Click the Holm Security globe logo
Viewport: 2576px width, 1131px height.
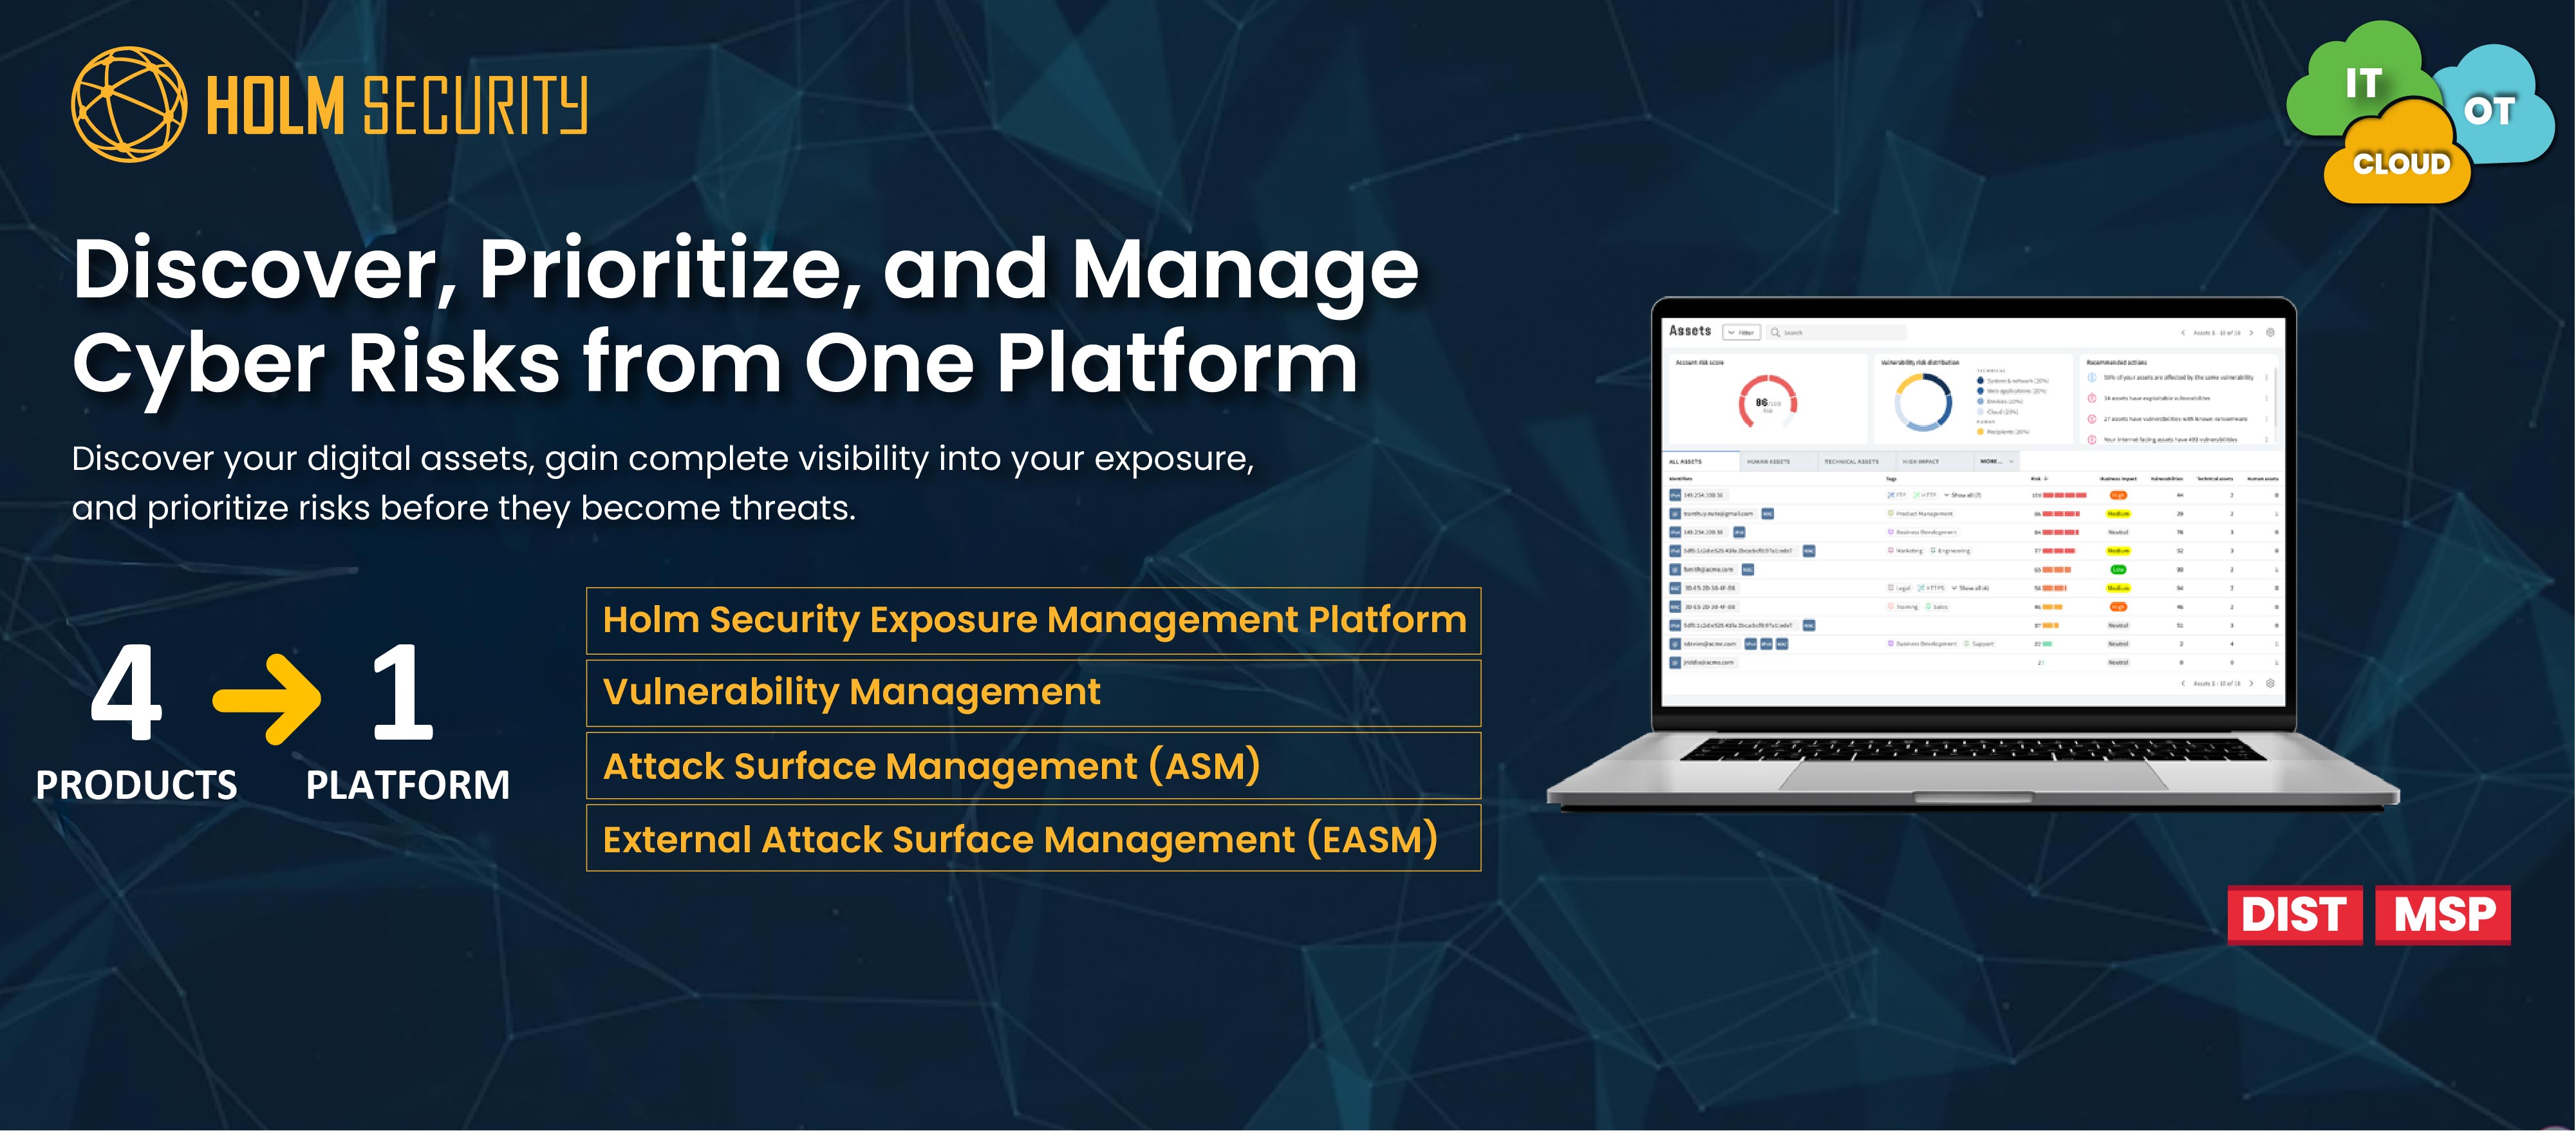point(129,104)
